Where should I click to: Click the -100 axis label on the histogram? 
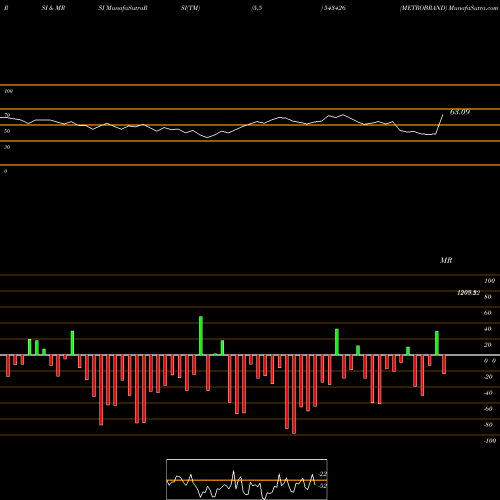[x=490, y=441]
